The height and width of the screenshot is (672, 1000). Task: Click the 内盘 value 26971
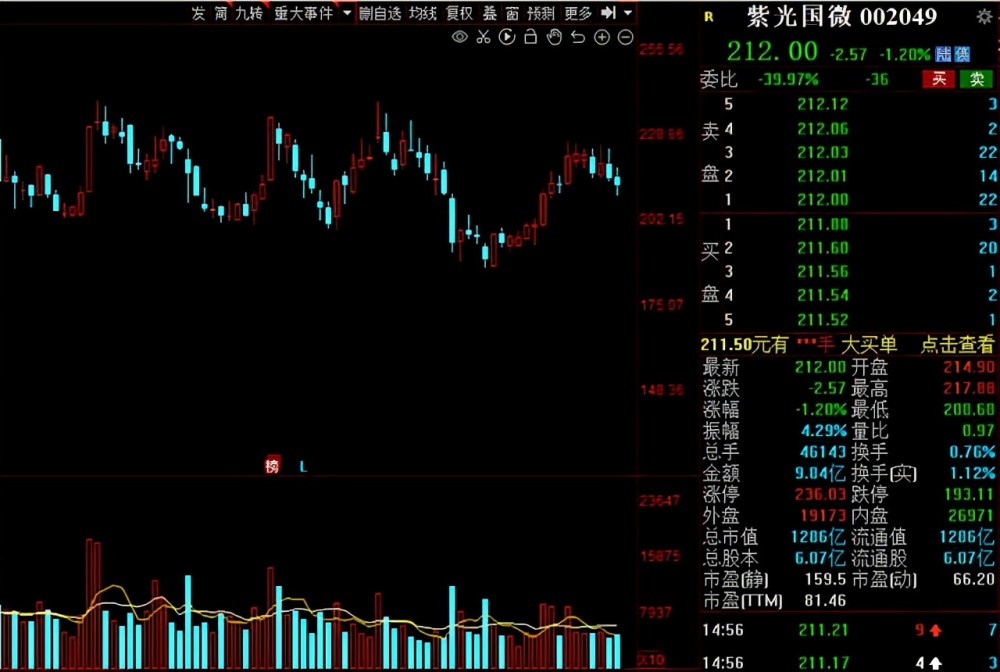tap(970, 515)
